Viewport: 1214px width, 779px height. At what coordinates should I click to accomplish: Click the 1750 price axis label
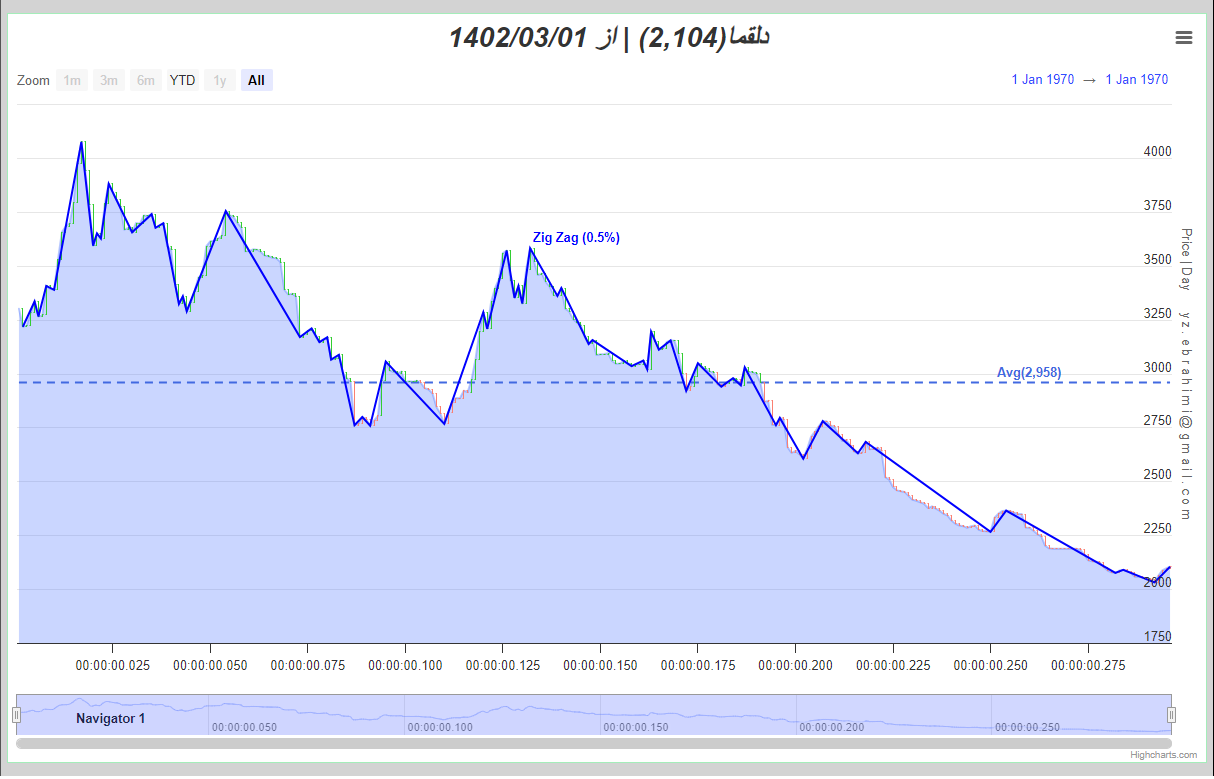[1158, 637]
